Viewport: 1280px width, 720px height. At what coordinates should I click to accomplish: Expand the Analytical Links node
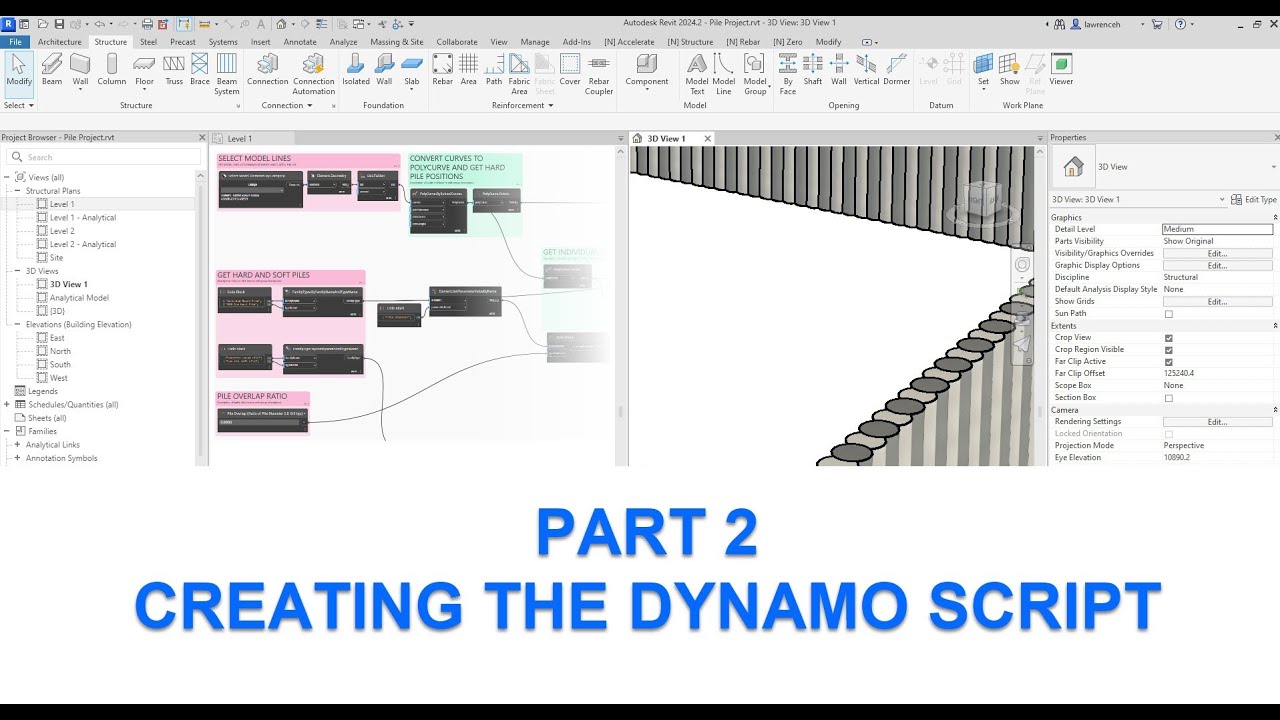[17, 445]
